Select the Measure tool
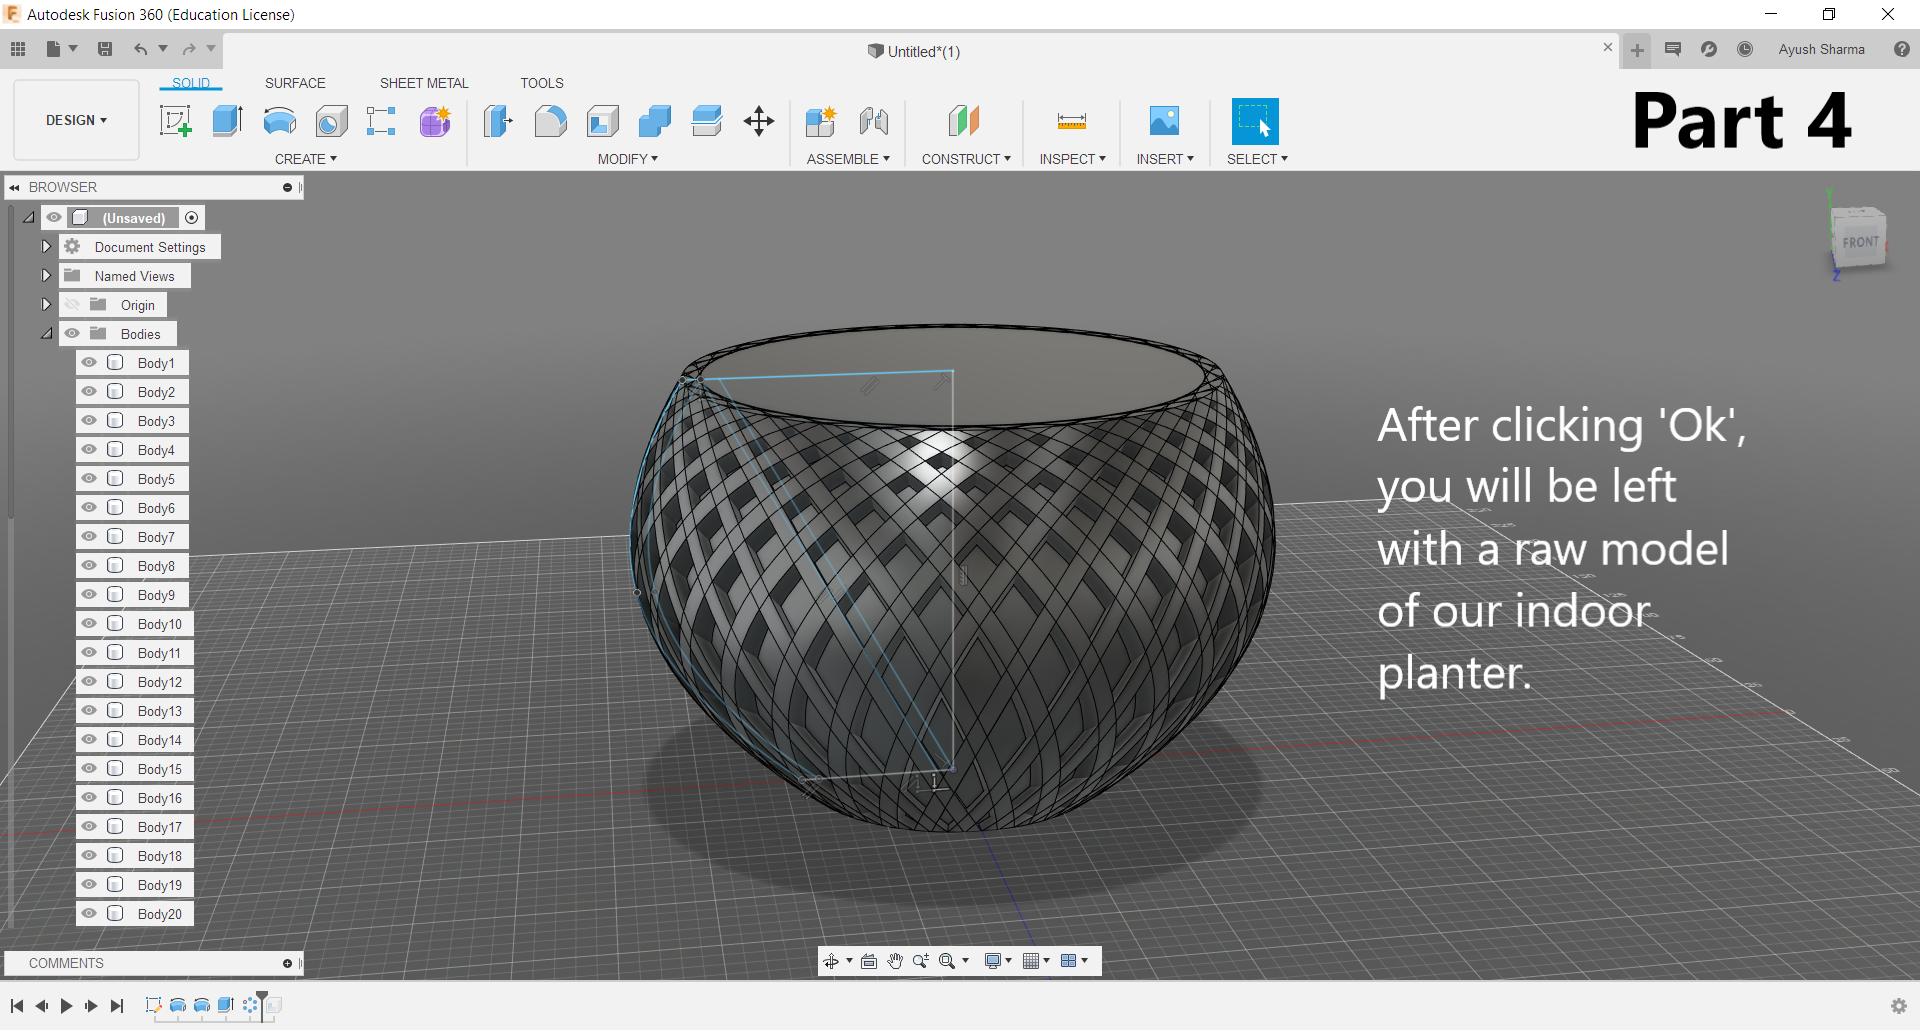This screenshot has width=1920, height=1030. (x=1072, y=121)
